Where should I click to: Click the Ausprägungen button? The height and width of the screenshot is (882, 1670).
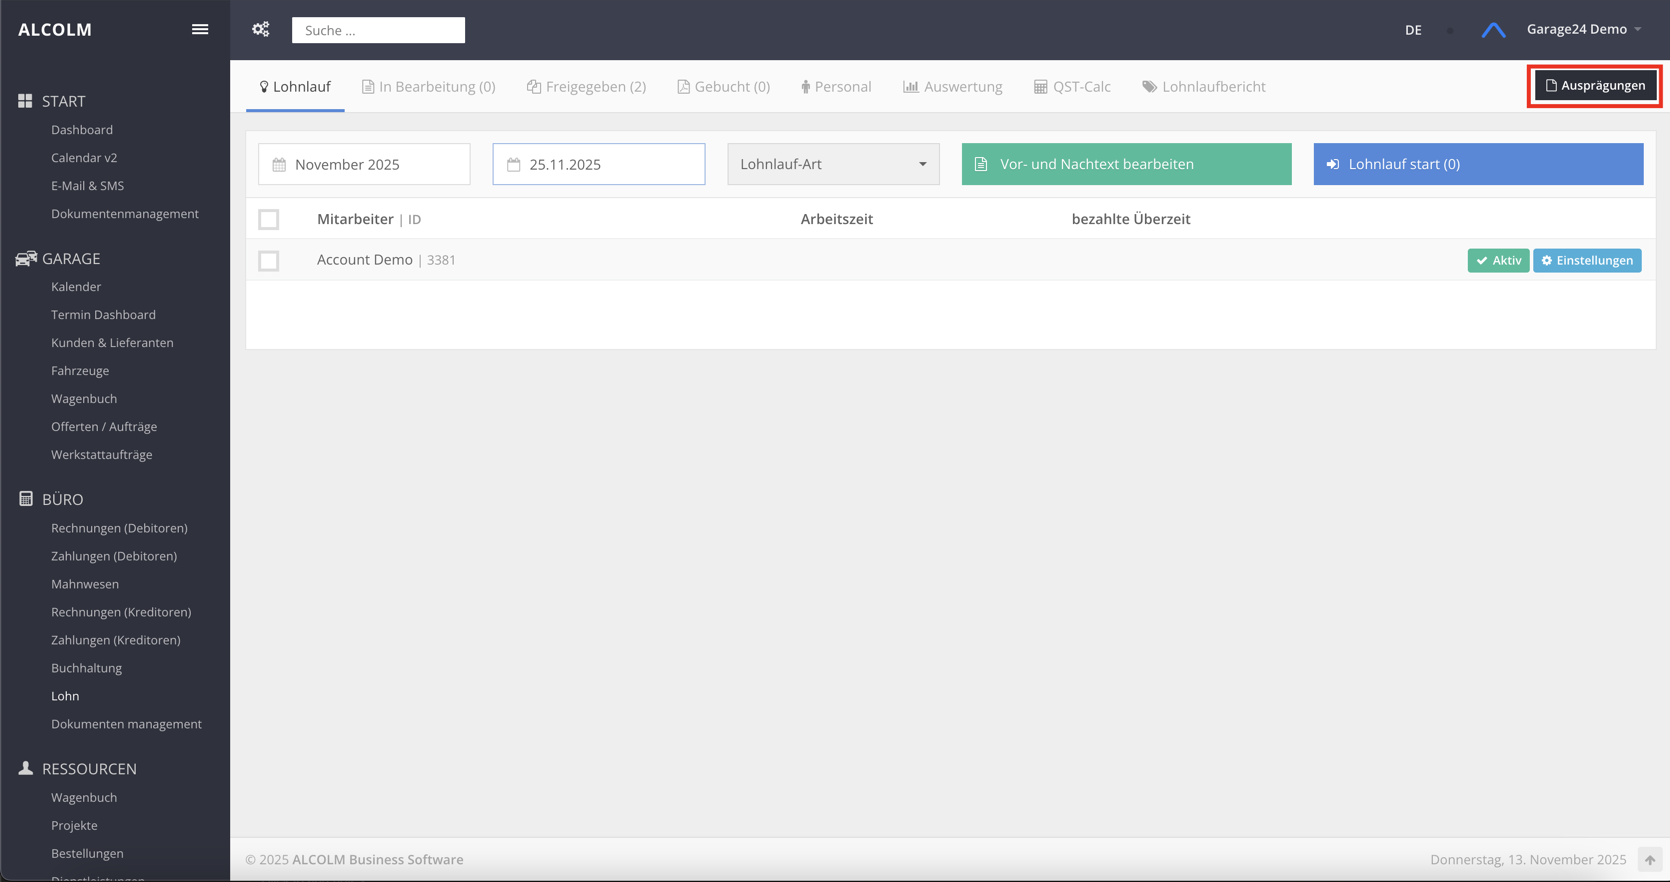point(1595,86)
